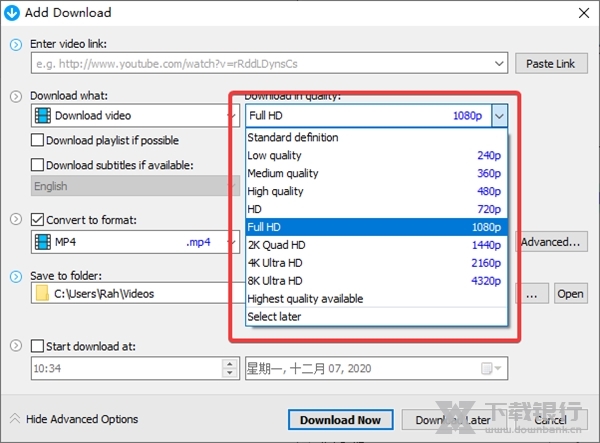Close the Add Download dialog
This screenshot has width=600, height=443.
584,13
